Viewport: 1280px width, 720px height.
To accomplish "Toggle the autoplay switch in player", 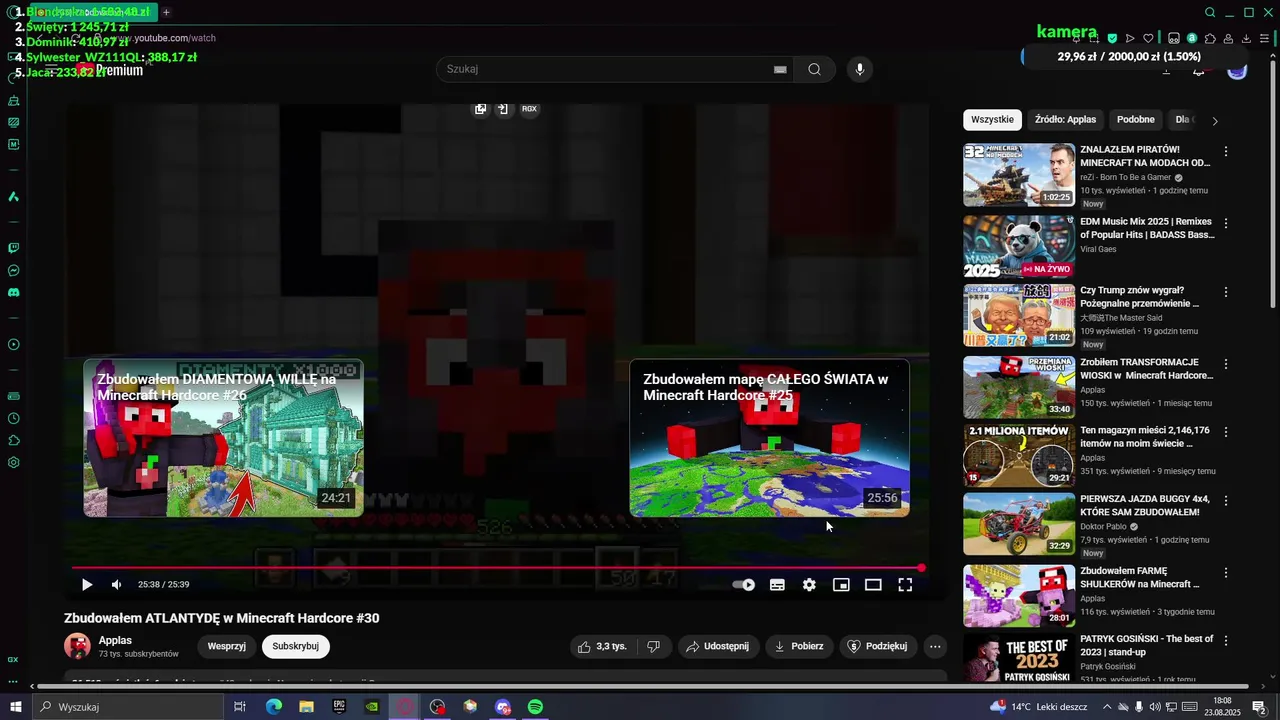I will point(744,585).
